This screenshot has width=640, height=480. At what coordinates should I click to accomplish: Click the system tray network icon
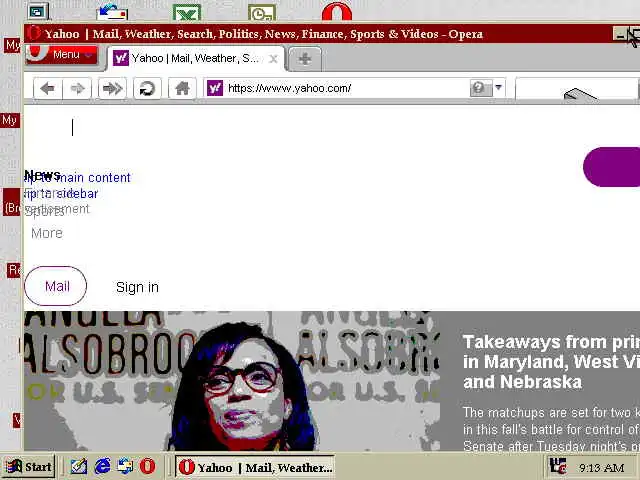tap(558, 467)
